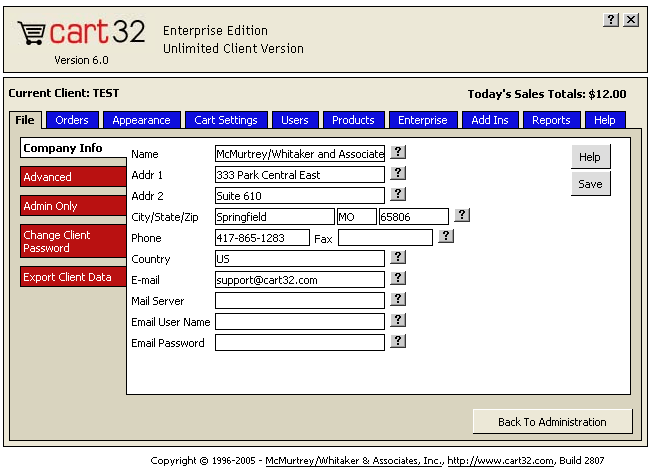The image size is (651, 471).
Task: Click Back To Administration button
Action: pyautogui.click(x=553, y=422)
